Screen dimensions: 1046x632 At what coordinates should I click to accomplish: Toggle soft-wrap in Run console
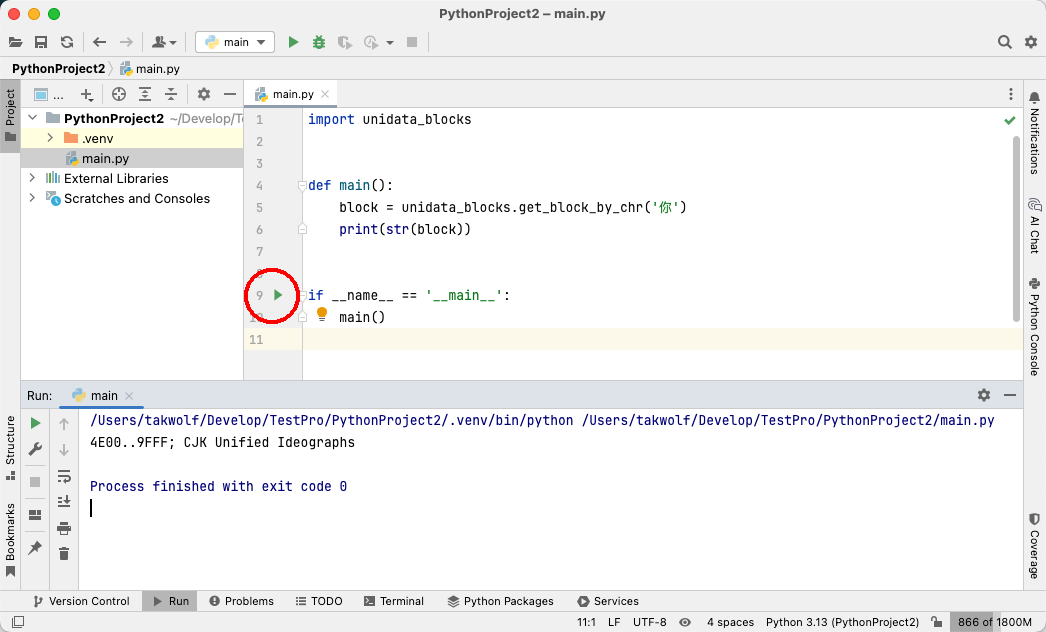(64, 477)
